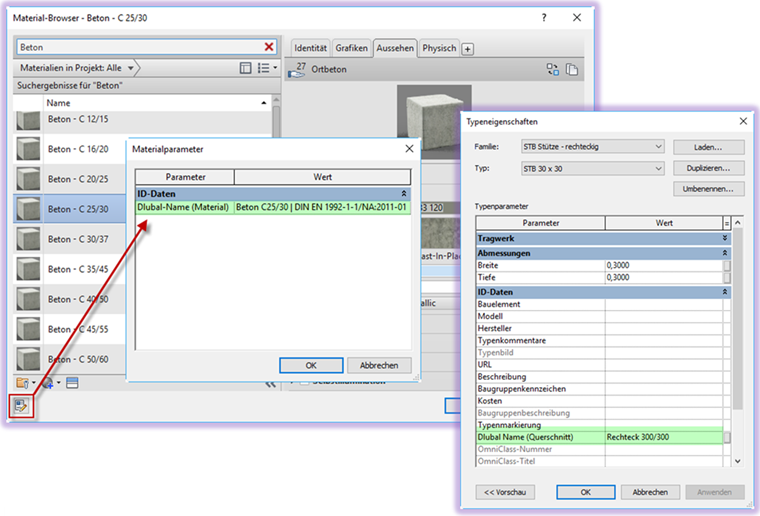Switch to the Identität tab
Viewport: 760px width, 516px height.
[310, 48]
